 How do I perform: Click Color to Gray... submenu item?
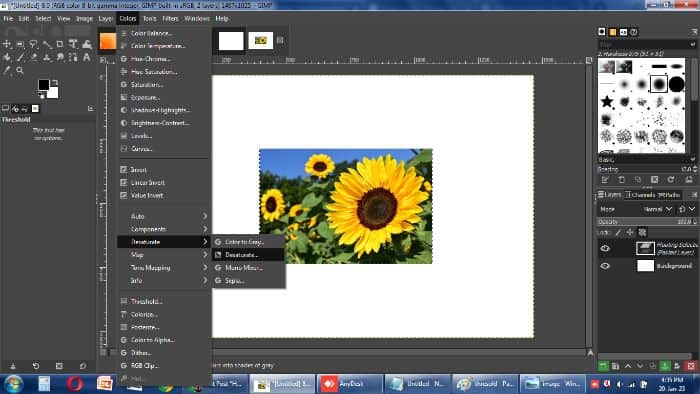(248, 242)
